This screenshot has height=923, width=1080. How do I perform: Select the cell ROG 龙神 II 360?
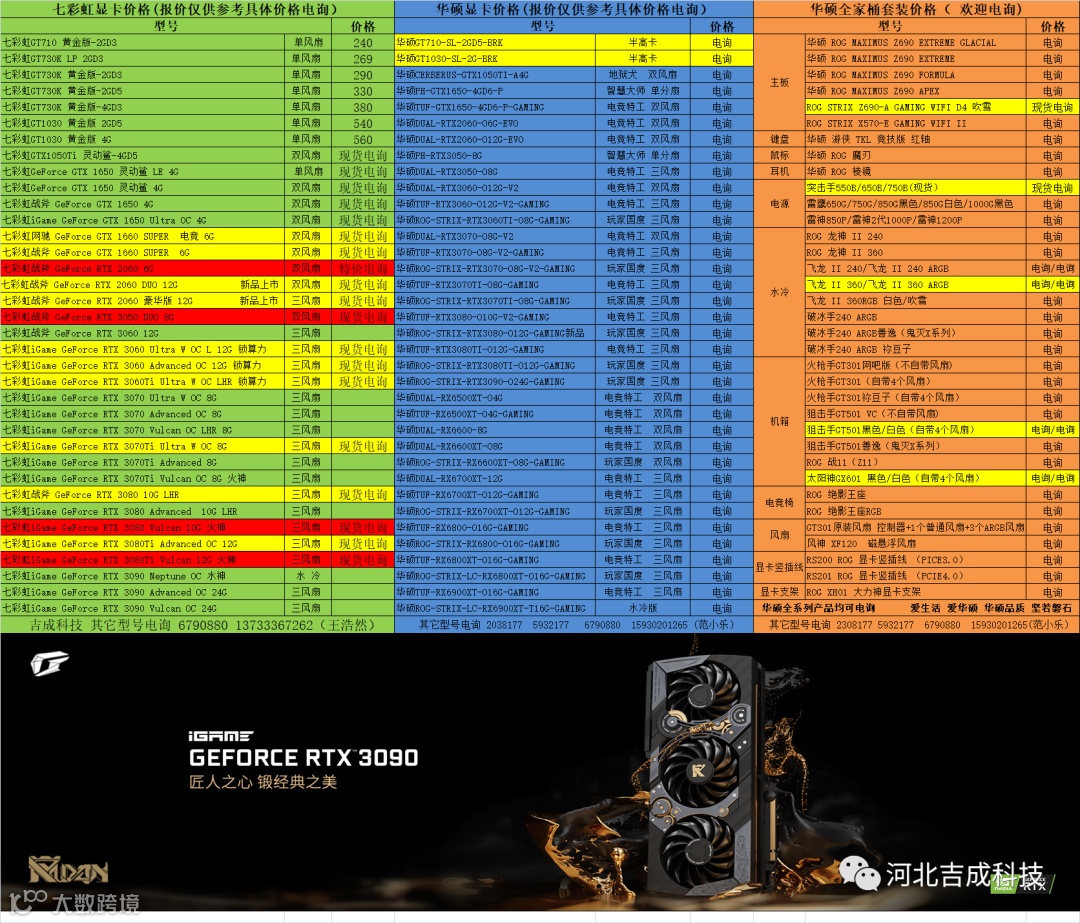[x=915, y=253]
